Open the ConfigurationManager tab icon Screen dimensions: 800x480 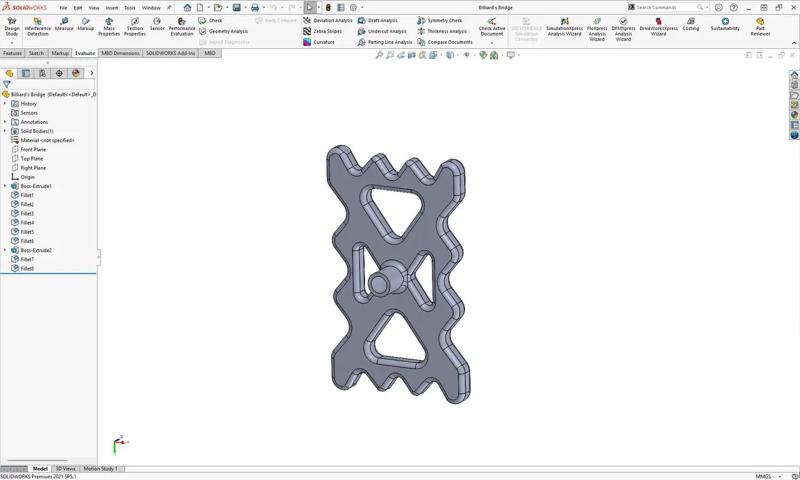point(42,73)
